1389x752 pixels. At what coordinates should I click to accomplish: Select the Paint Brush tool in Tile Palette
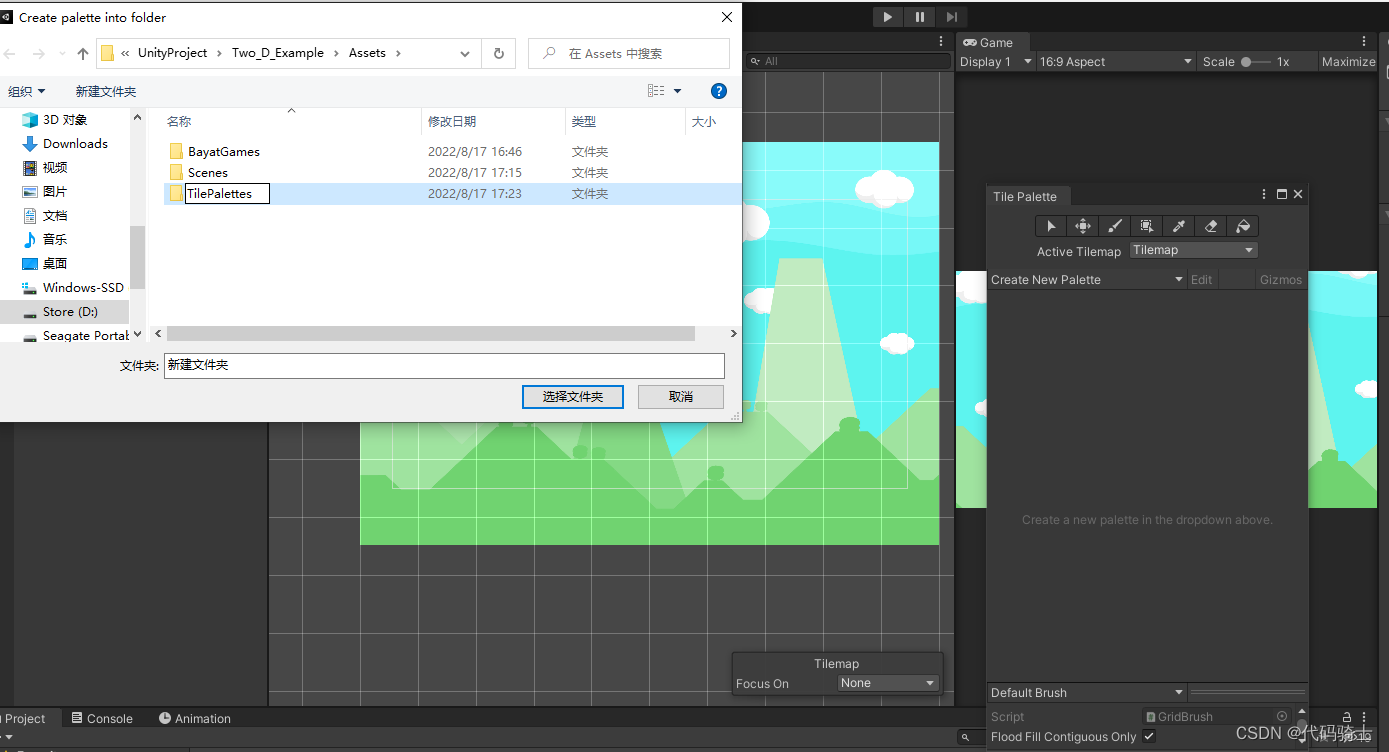(x=1115, y=226)
